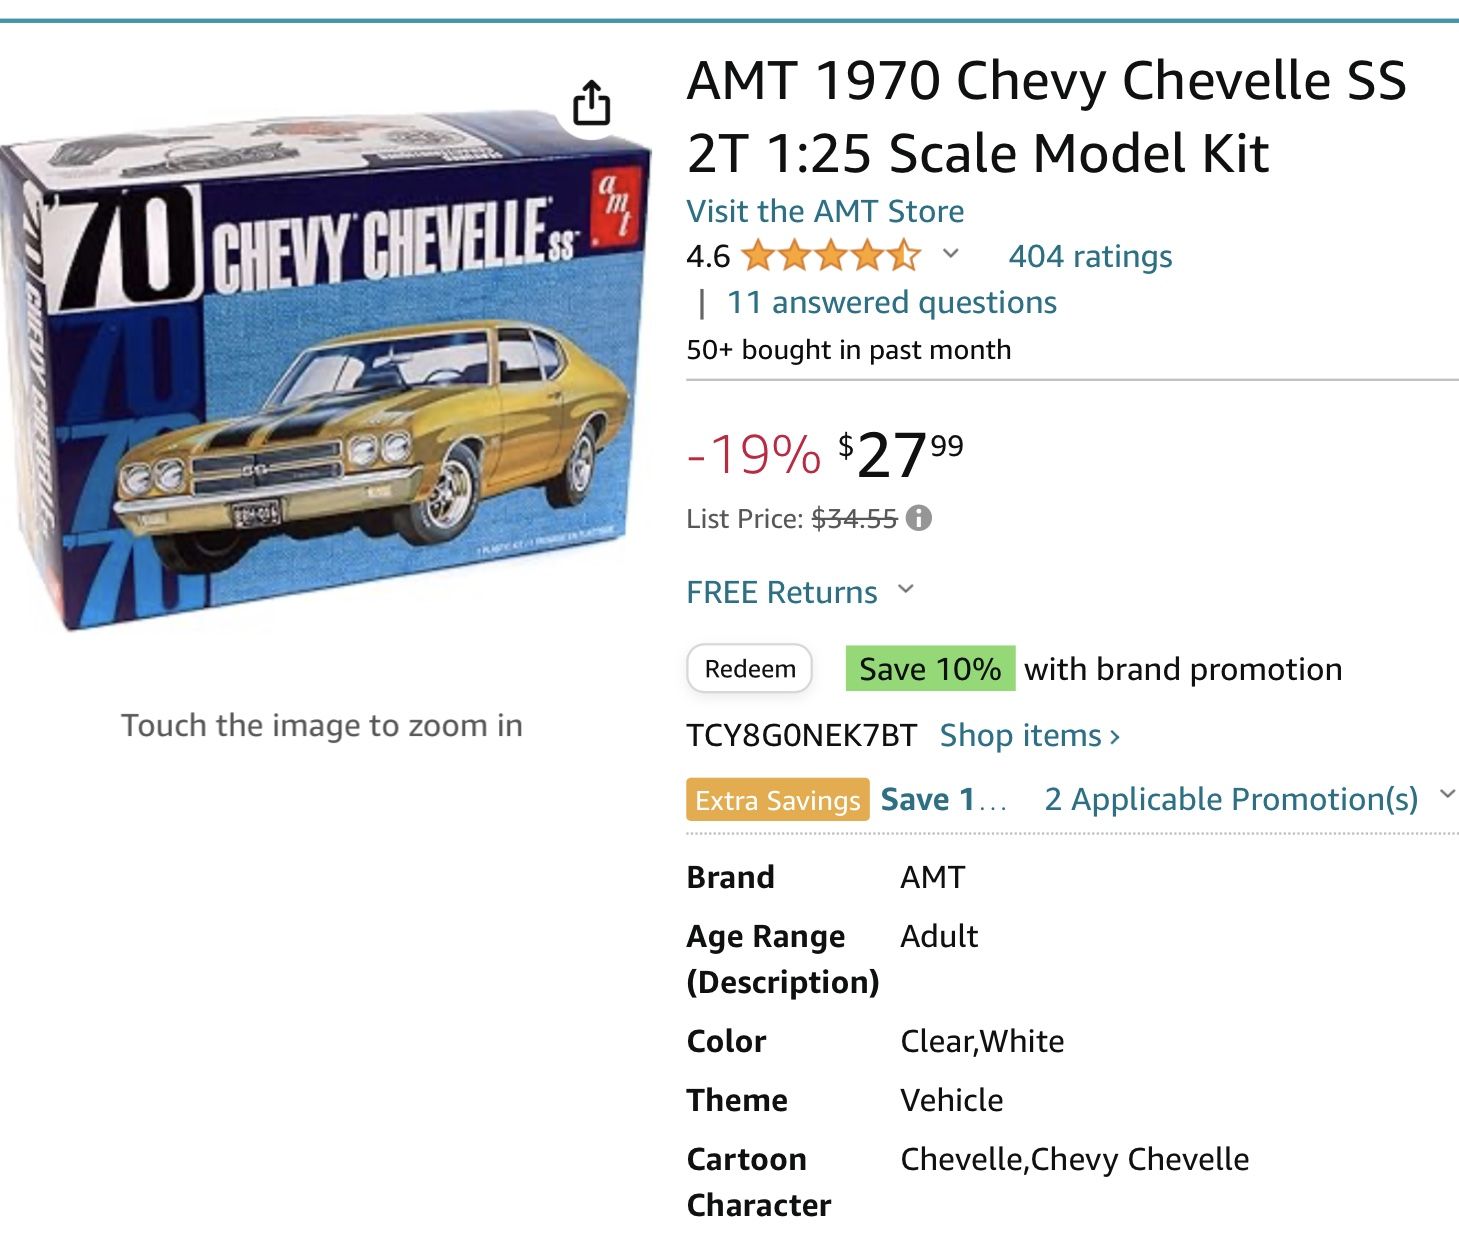Click the truncated Save 1... text
The width and height of the screenshot is (1459, 1239).
(x=943, y=800)
